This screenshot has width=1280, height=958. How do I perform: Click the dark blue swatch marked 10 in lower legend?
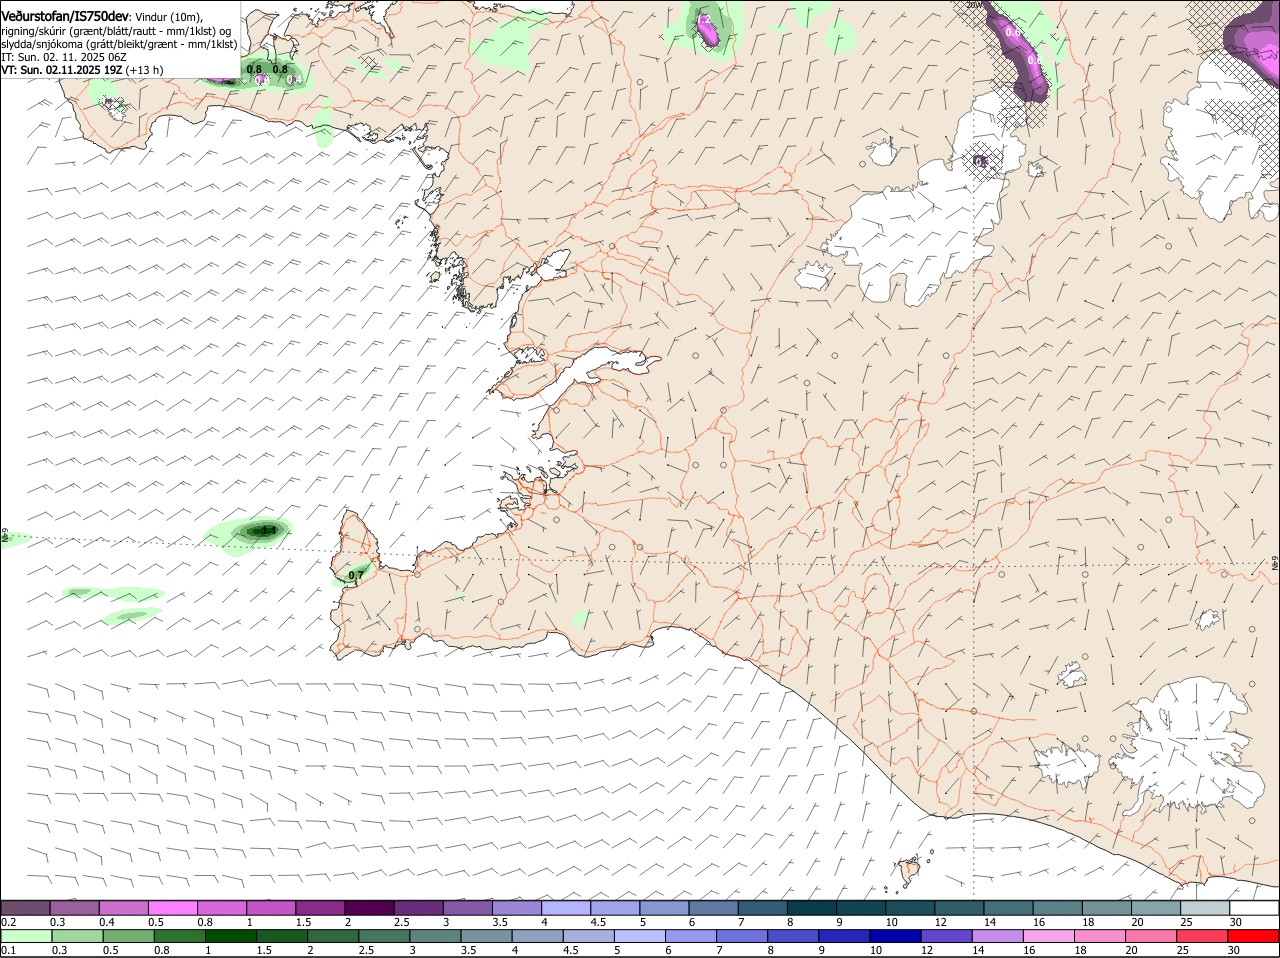[x=897, y=936]
